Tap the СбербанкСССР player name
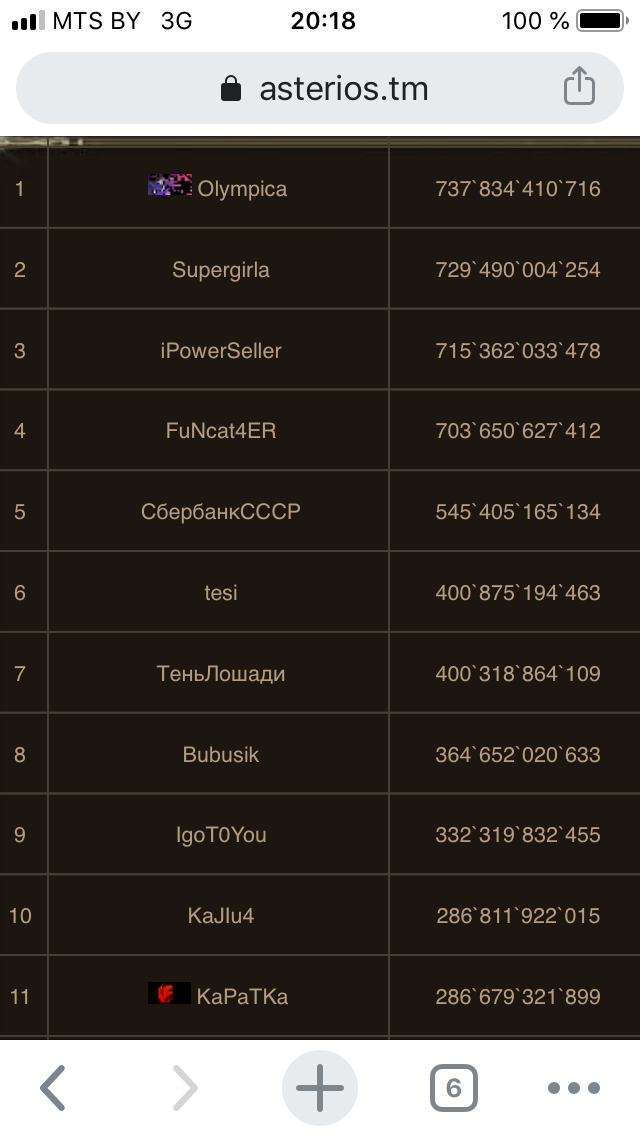This screenshot has height=1136, width=640. tap(221, 512)
